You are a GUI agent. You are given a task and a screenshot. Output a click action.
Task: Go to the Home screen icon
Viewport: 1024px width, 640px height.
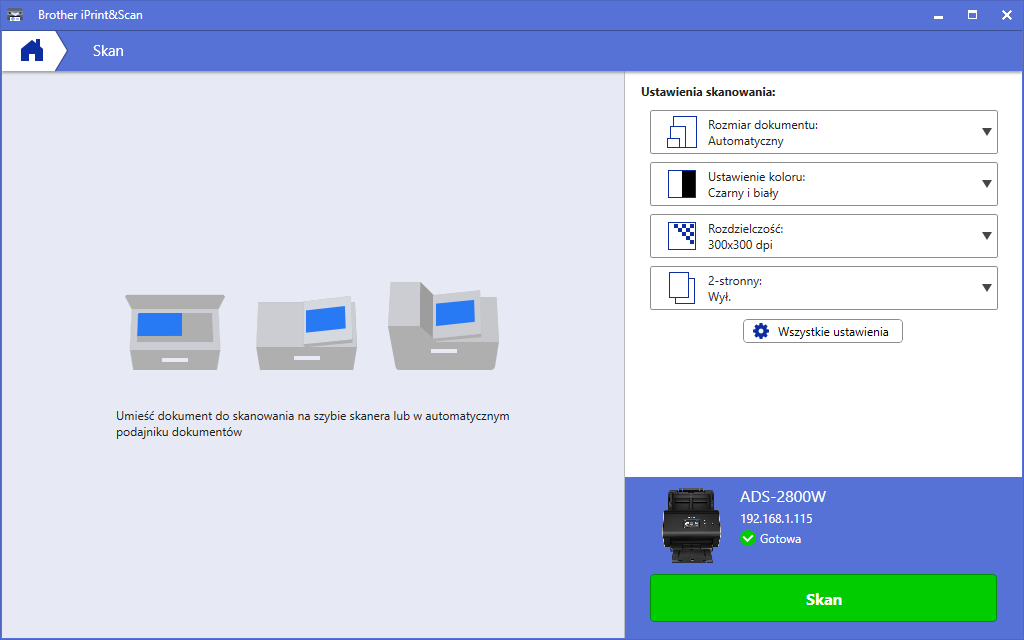coord(31,50)
